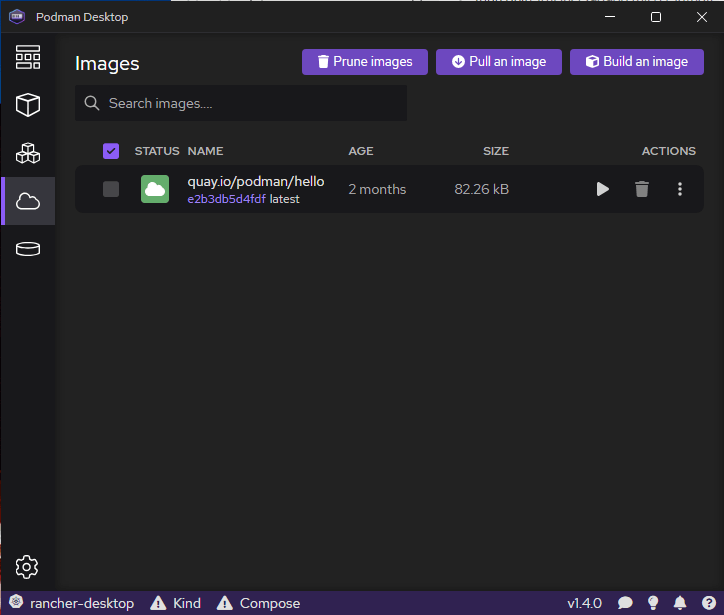Click the rancher-desktop status bar entry
Viewport: 724px width, 615px height.
[72, 603]
